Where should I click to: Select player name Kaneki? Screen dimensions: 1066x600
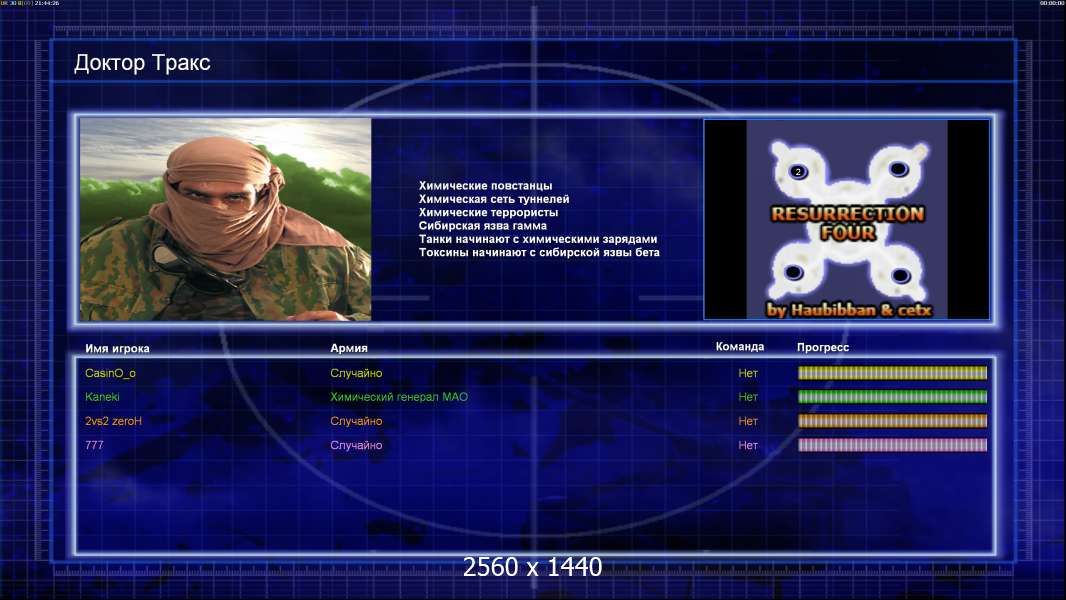pos(102,397)
